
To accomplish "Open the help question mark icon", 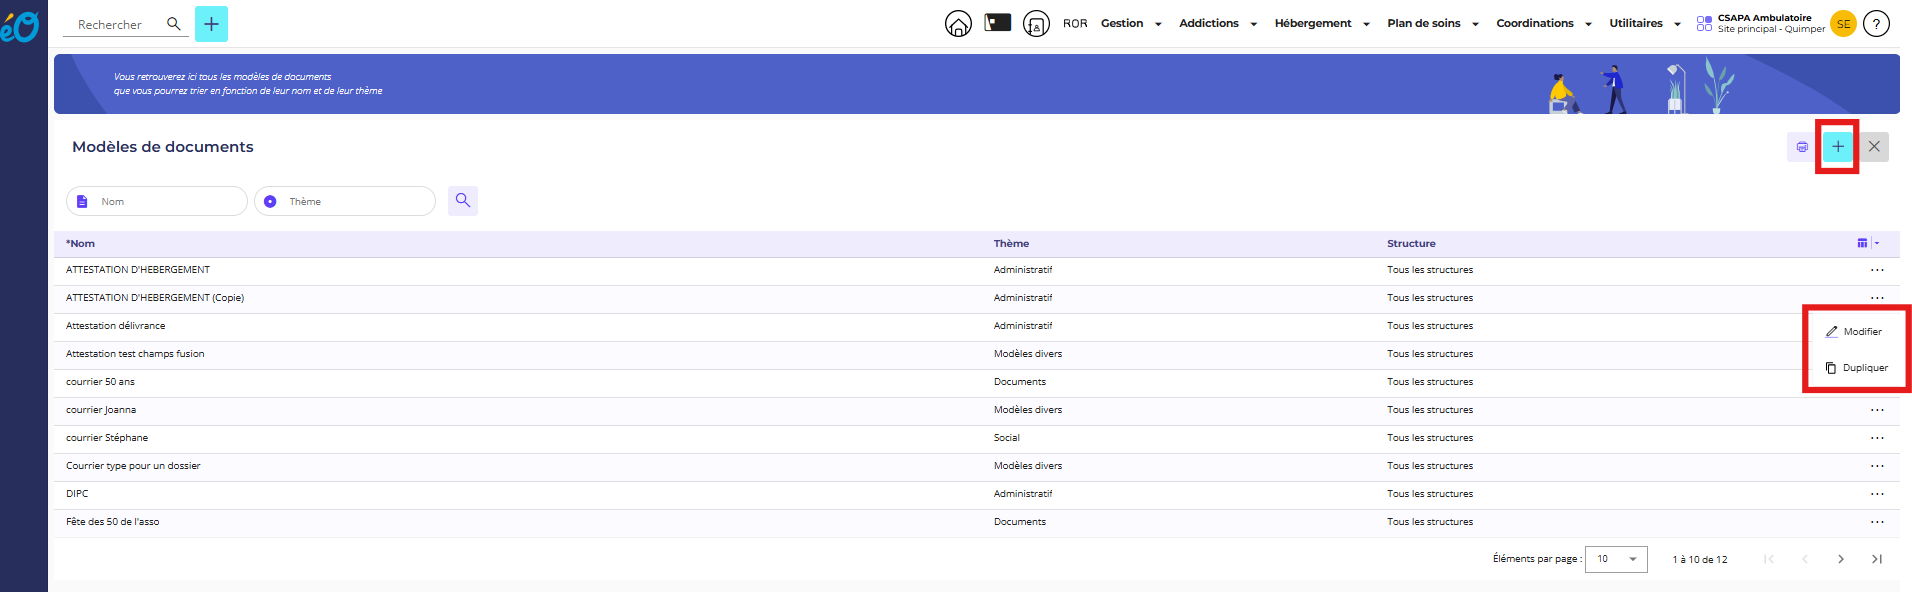I will coord(1876,24).
